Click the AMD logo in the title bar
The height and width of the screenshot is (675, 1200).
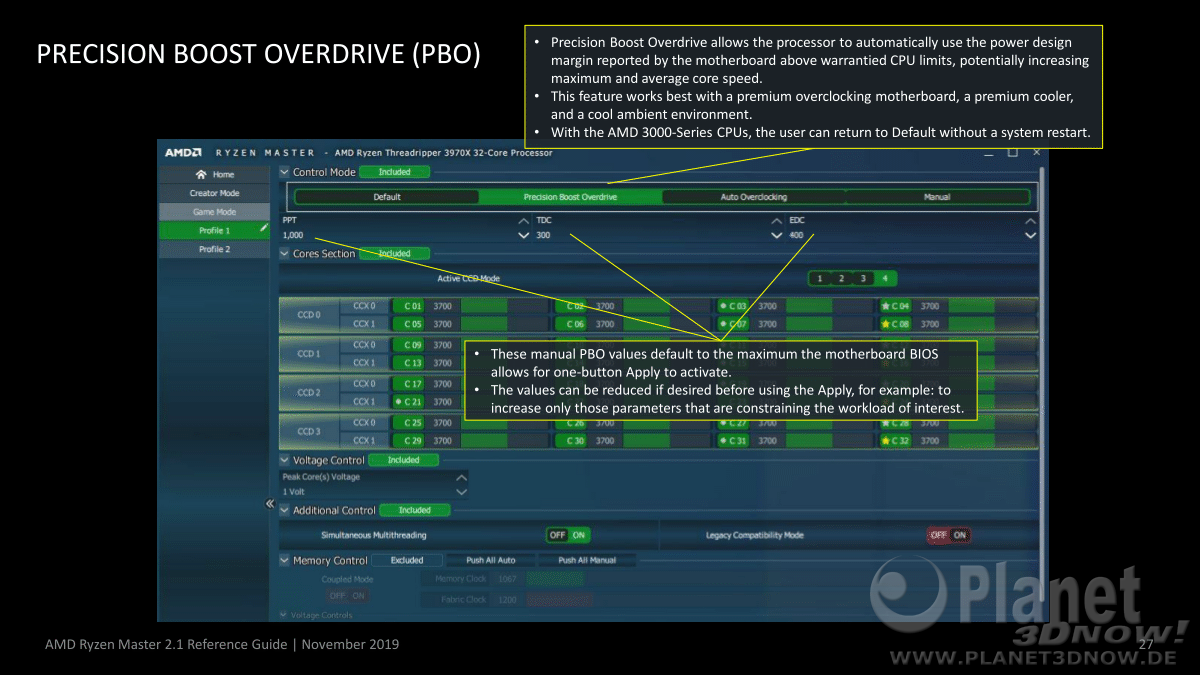184,153
